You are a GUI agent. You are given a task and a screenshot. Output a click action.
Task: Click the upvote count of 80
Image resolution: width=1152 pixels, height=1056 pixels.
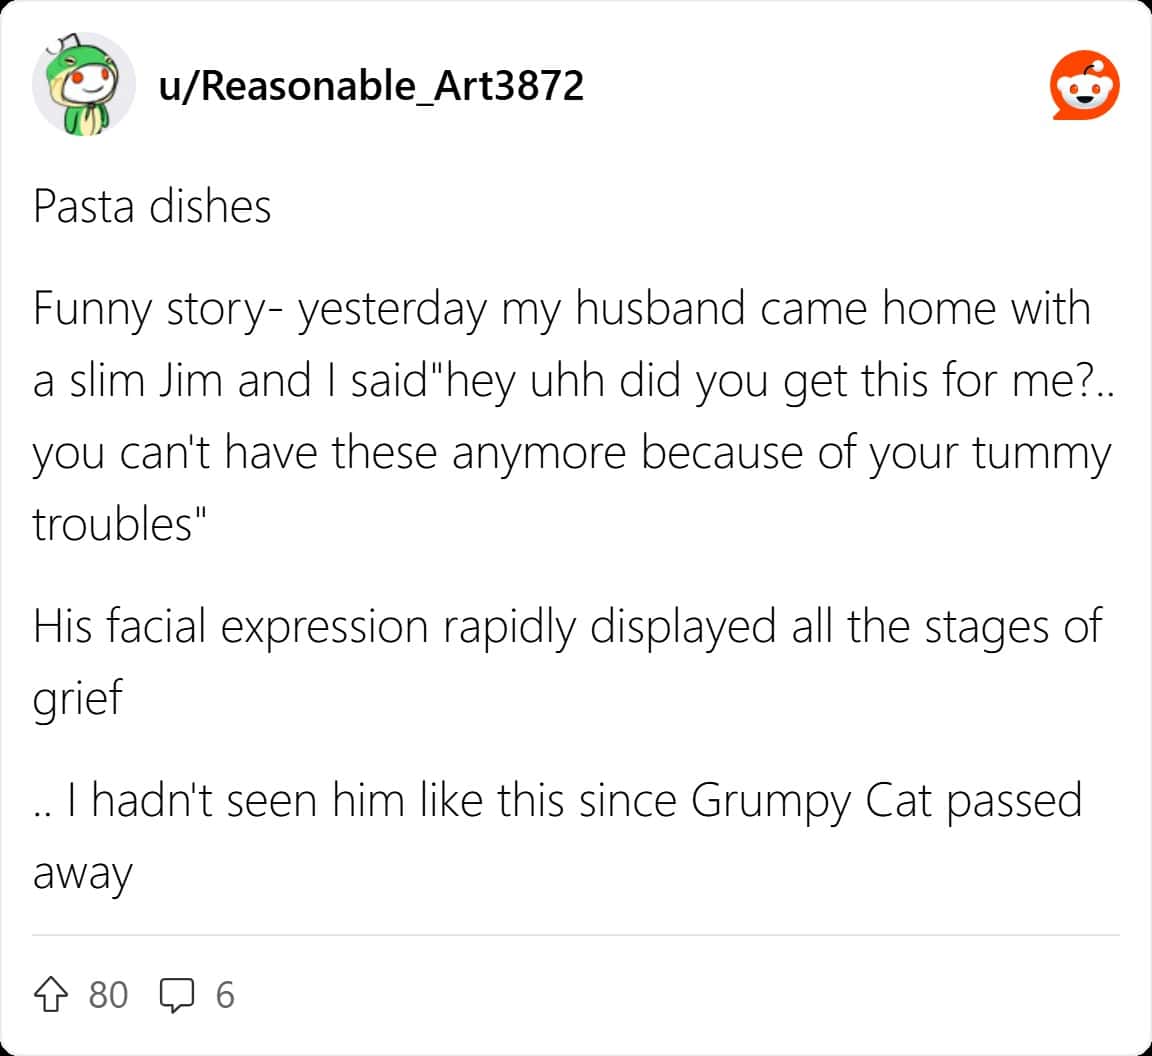coord(108,995)
